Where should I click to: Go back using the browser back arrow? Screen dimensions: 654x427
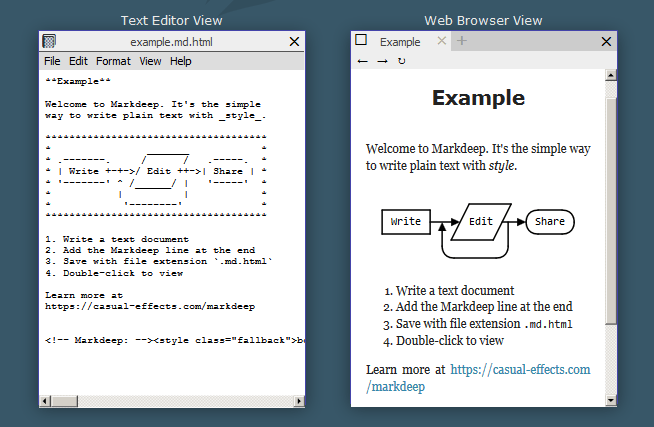362,61
